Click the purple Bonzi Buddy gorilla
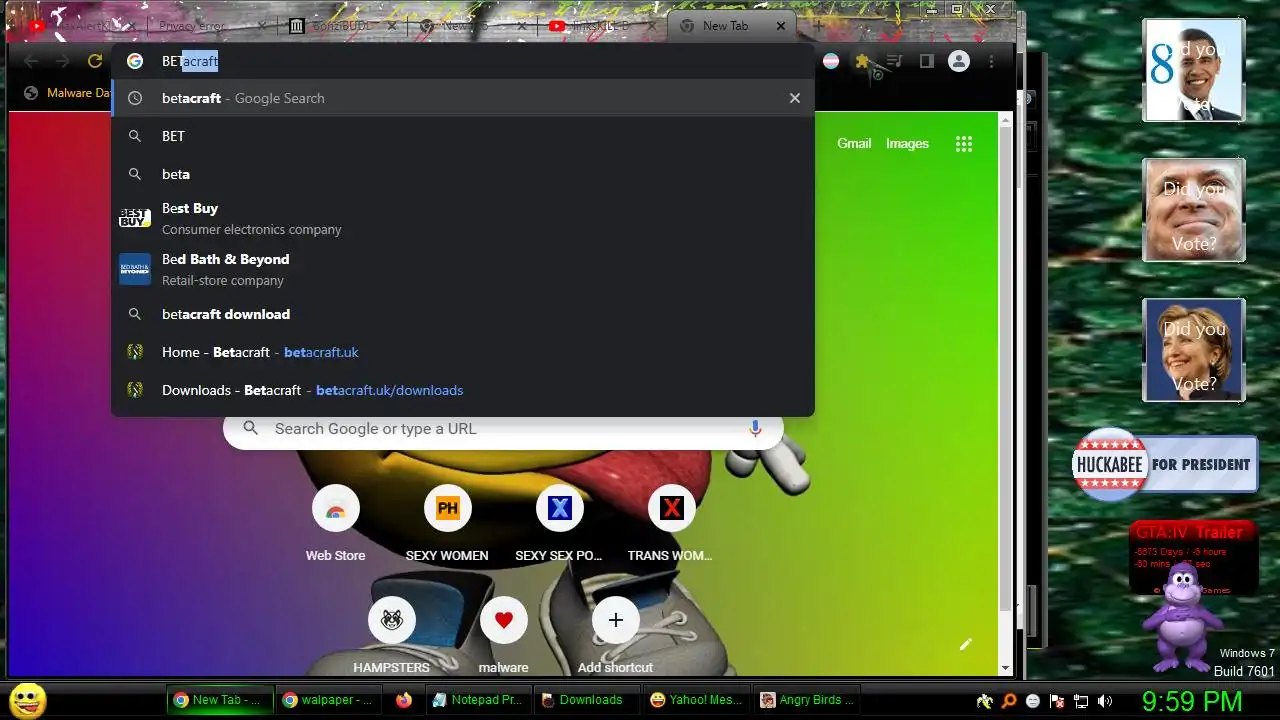This screenshot has width=1280, height=720. pos(1182,618)
